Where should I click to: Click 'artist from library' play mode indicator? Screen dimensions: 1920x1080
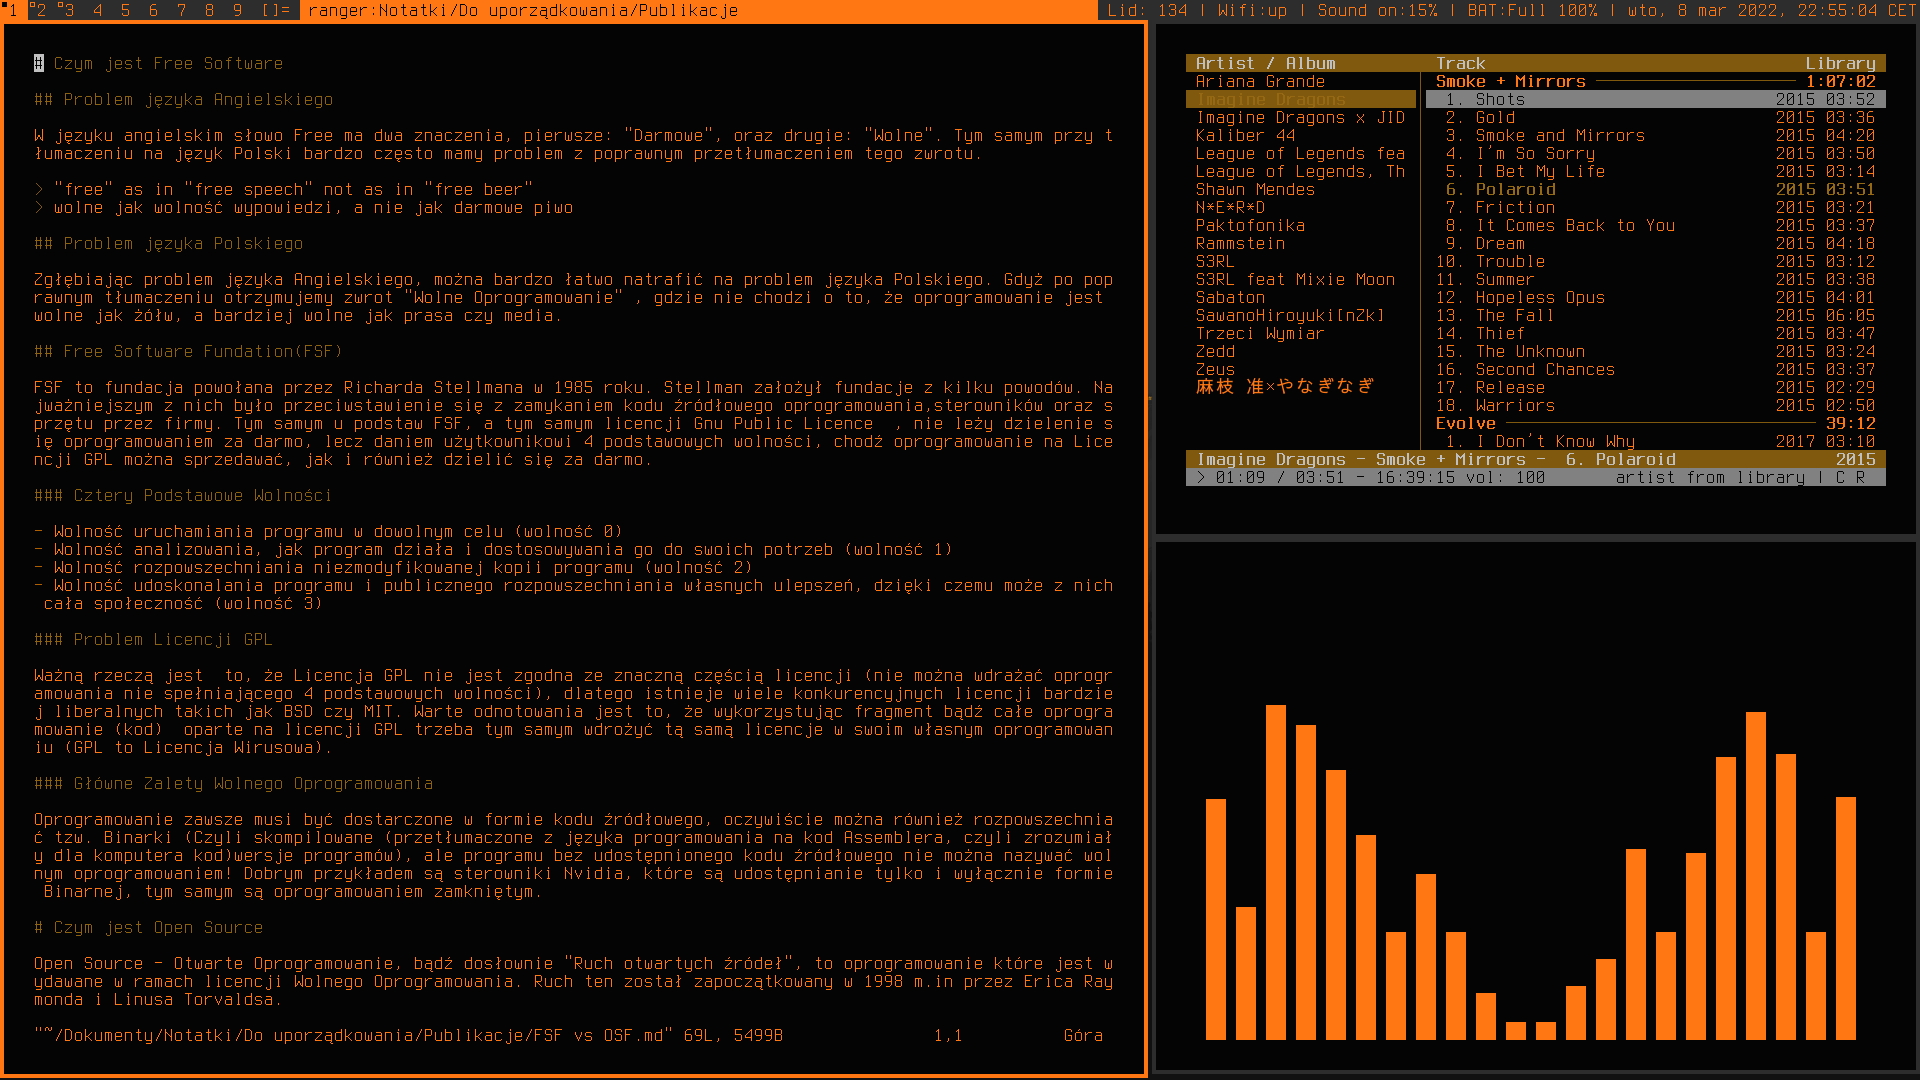click(x=1709, y=478)
